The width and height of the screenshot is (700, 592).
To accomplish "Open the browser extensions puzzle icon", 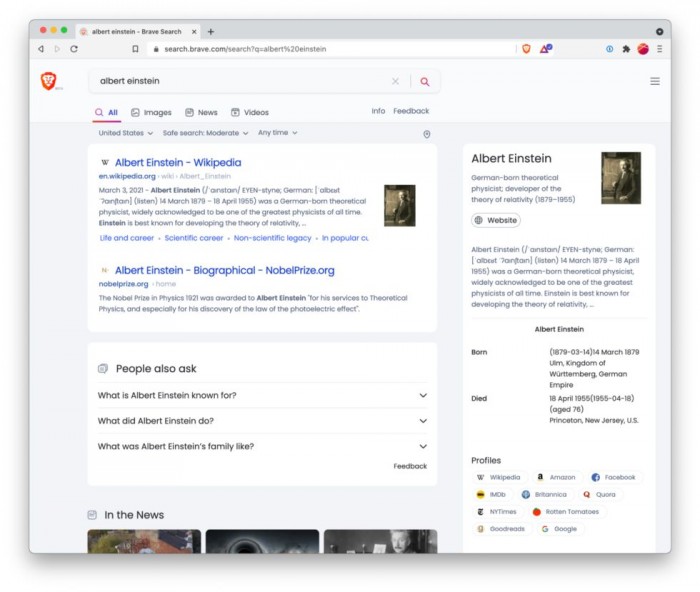I will pos(626,48).
